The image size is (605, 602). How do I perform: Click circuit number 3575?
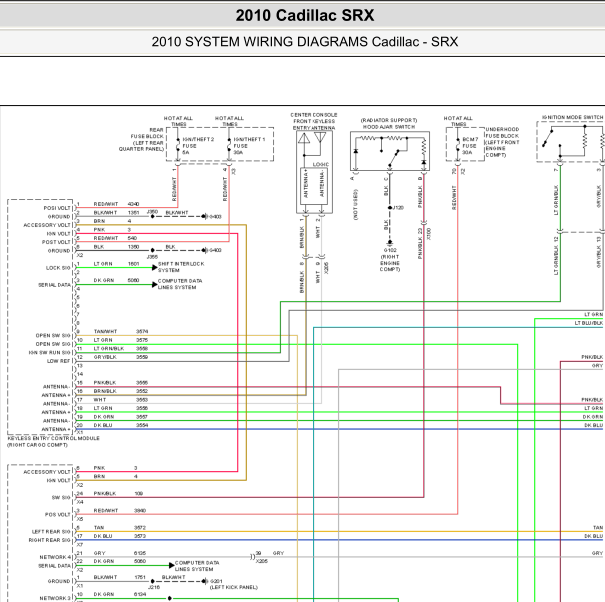[x=142, y=340]
